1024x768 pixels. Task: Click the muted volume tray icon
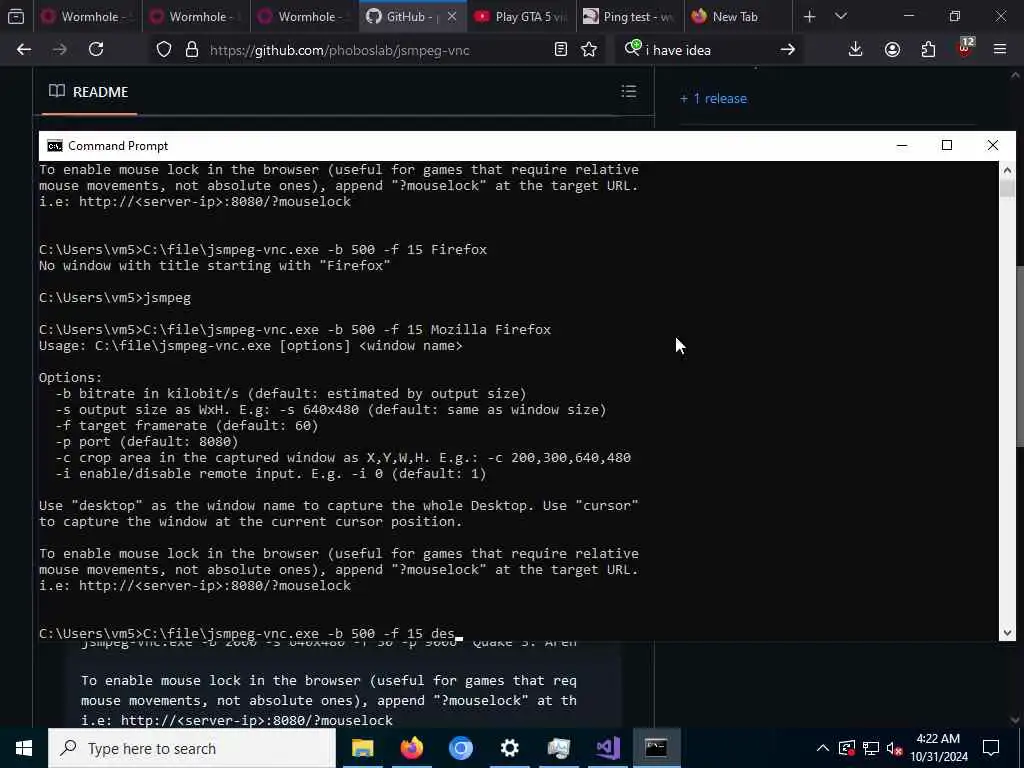click(895, 748)
